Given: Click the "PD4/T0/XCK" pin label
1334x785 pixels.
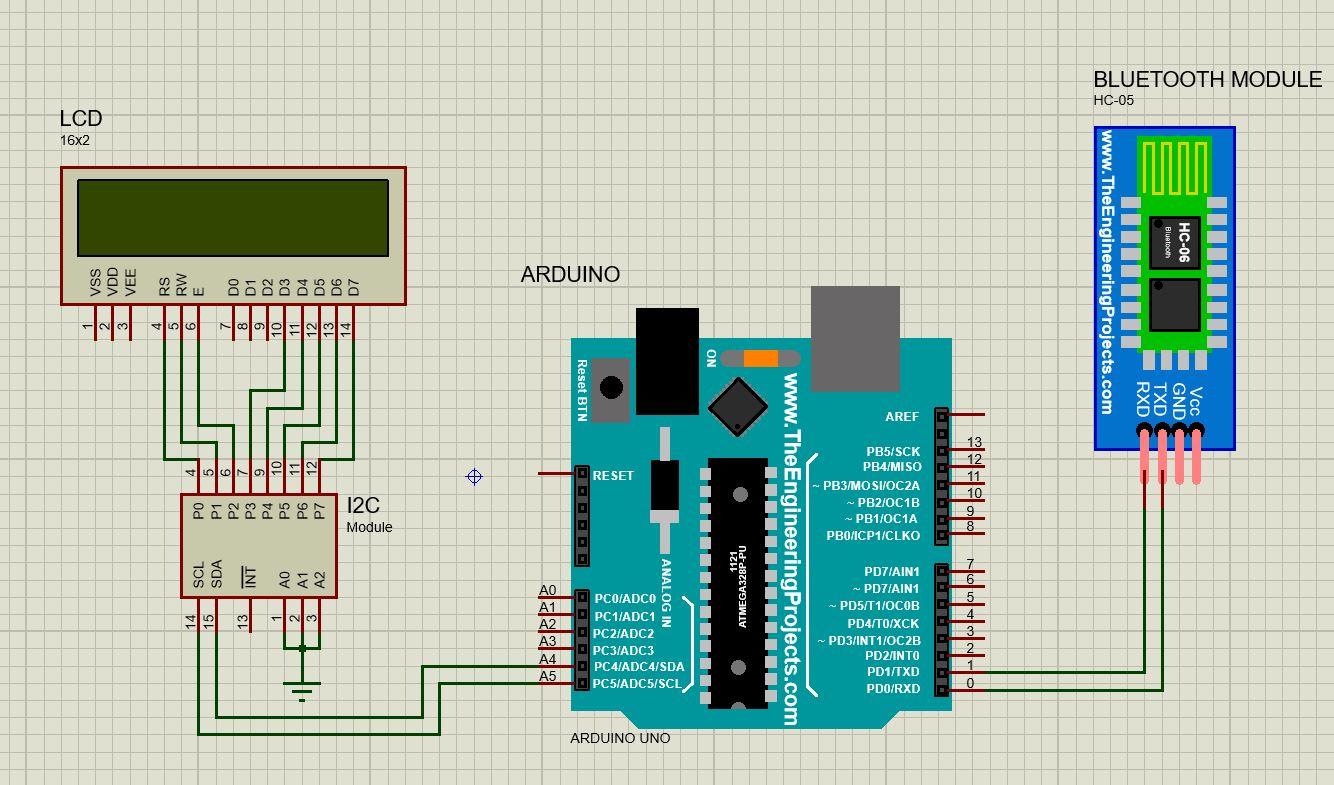Looking at the screenshot, I should point(884,623).
